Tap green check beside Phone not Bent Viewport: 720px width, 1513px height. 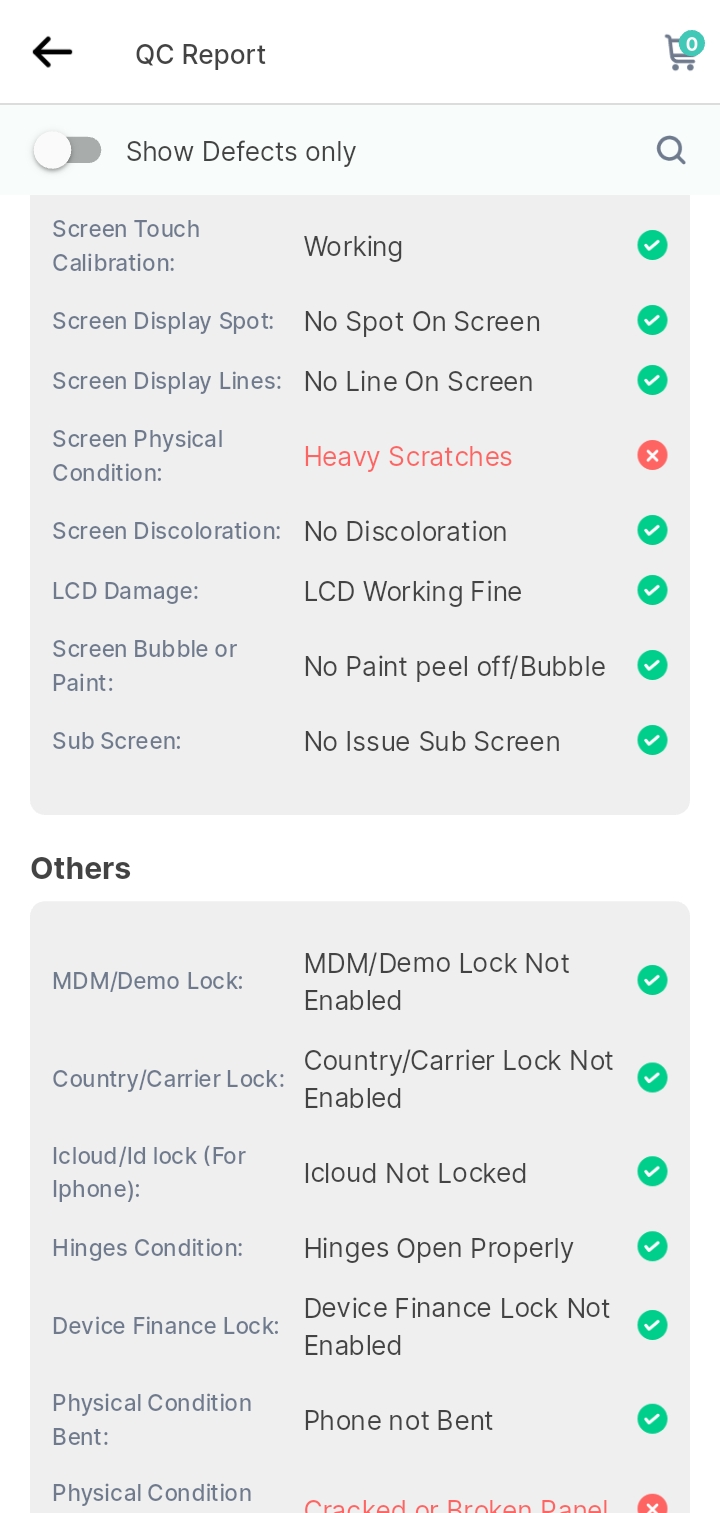652,1419
